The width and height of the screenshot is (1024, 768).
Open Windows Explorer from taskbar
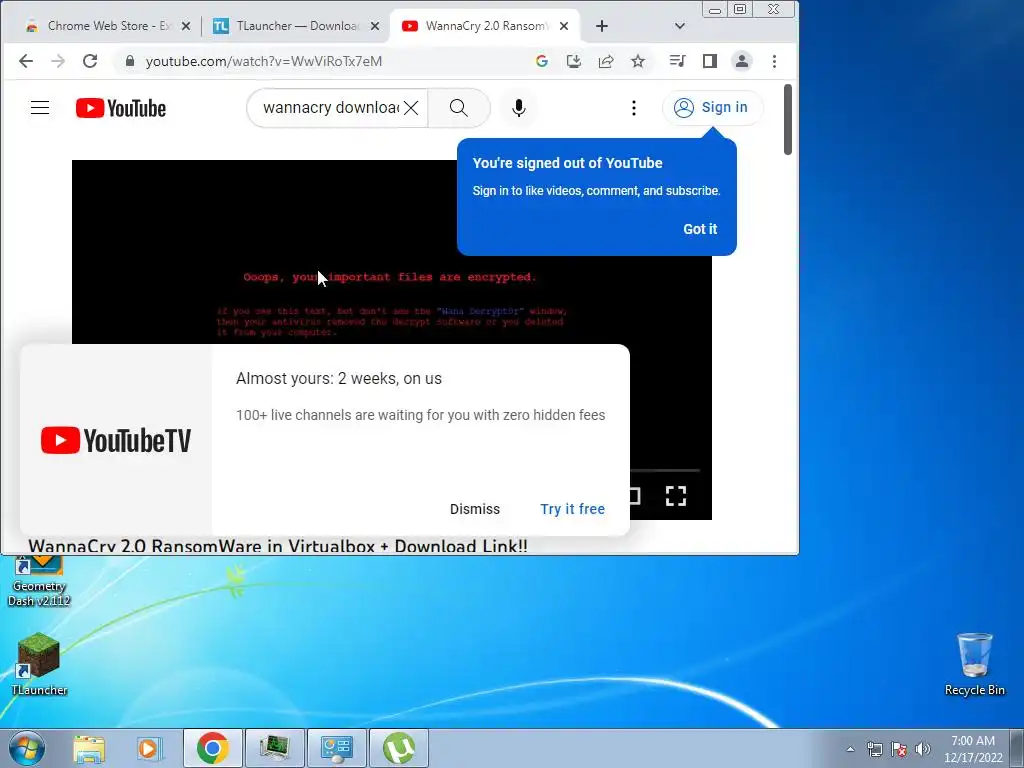89,748
